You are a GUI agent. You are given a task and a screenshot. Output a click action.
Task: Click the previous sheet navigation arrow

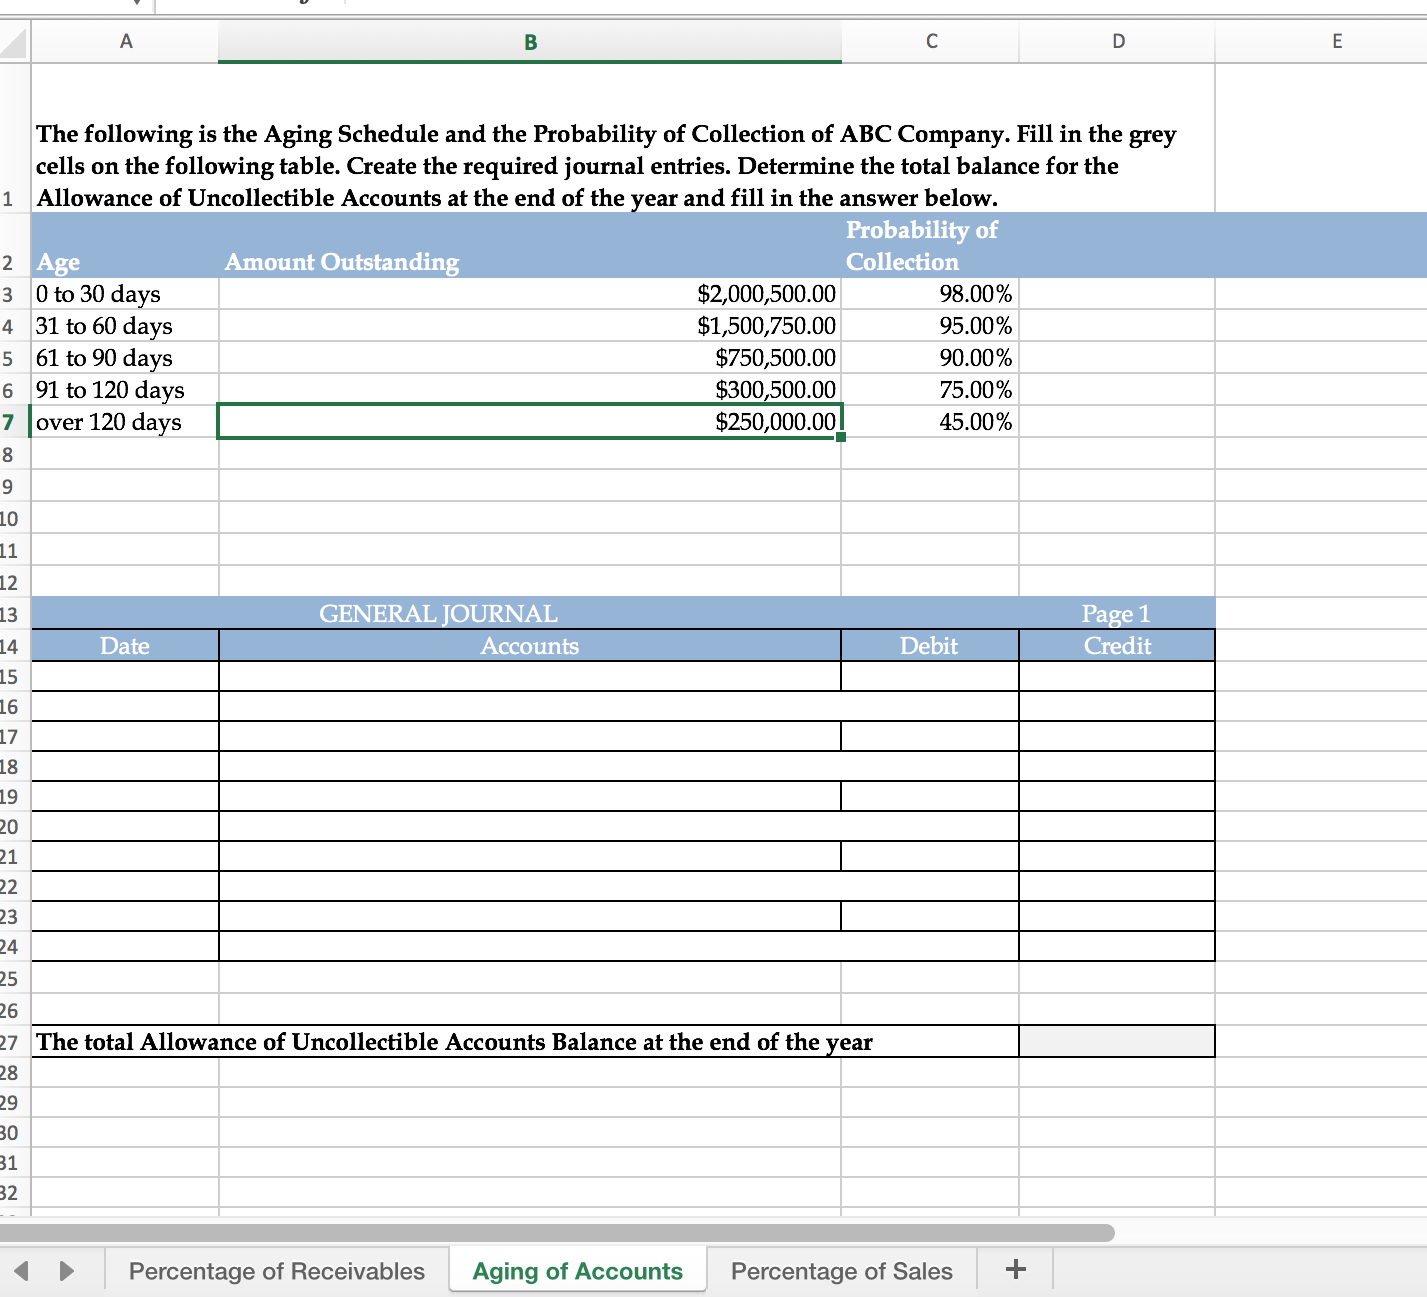pos(22,1271)
